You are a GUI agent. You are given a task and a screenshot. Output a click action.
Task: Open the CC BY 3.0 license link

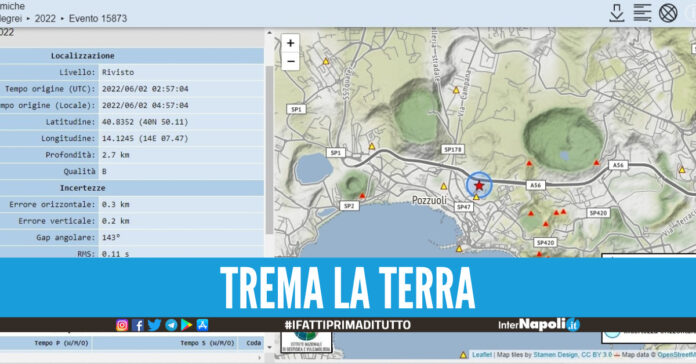[596, 355]
